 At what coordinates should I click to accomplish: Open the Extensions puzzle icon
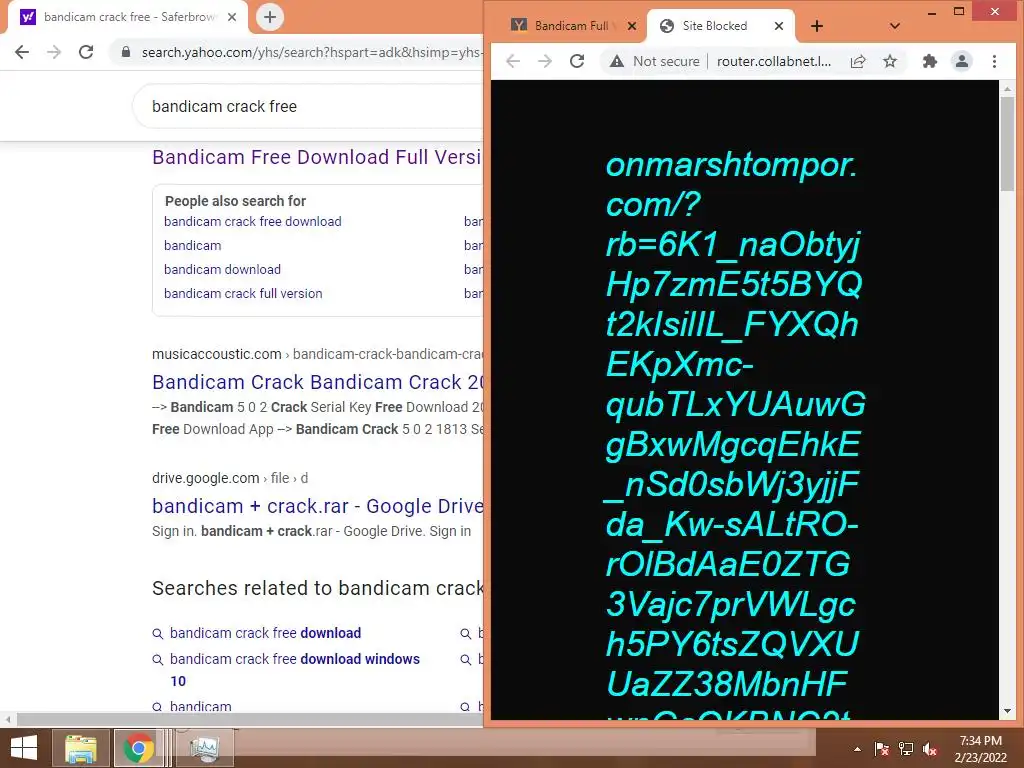(929, 61)
